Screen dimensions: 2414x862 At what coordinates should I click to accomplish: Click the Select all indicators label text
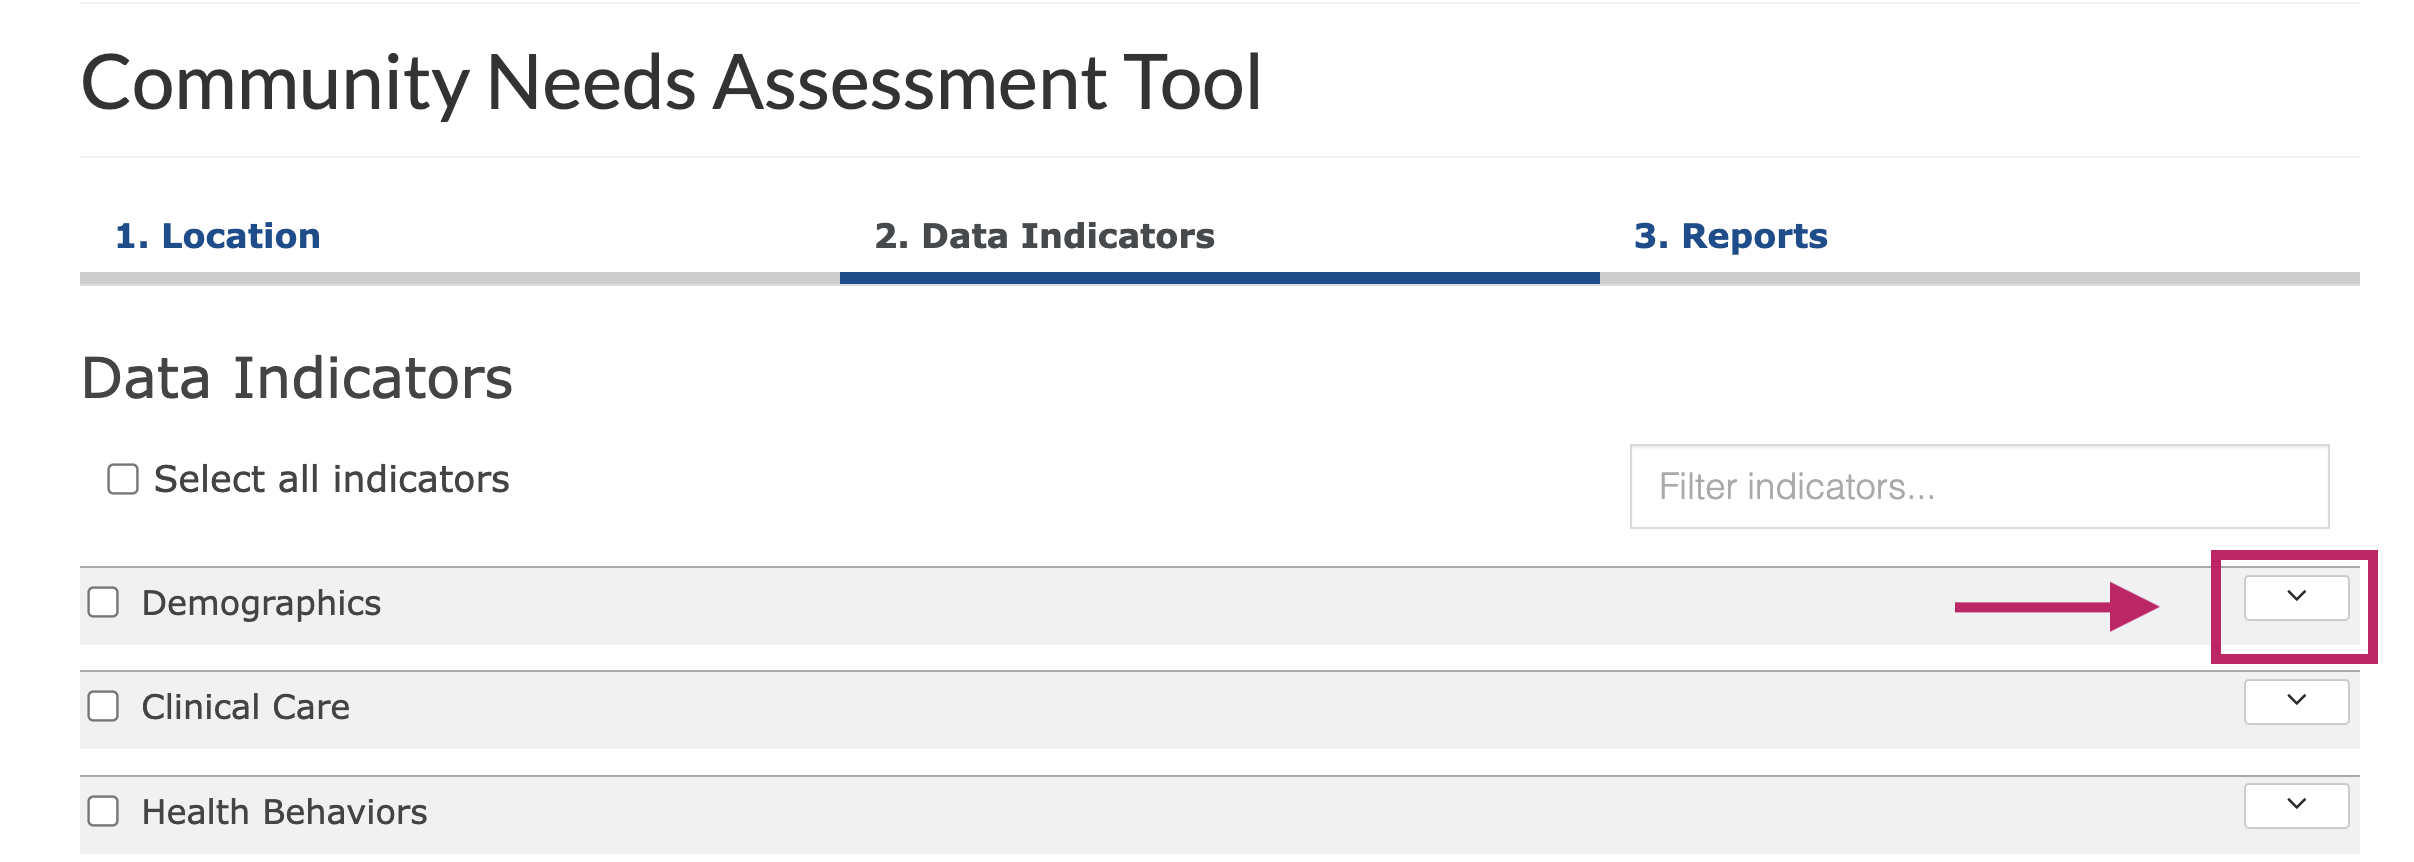(331, 479)
